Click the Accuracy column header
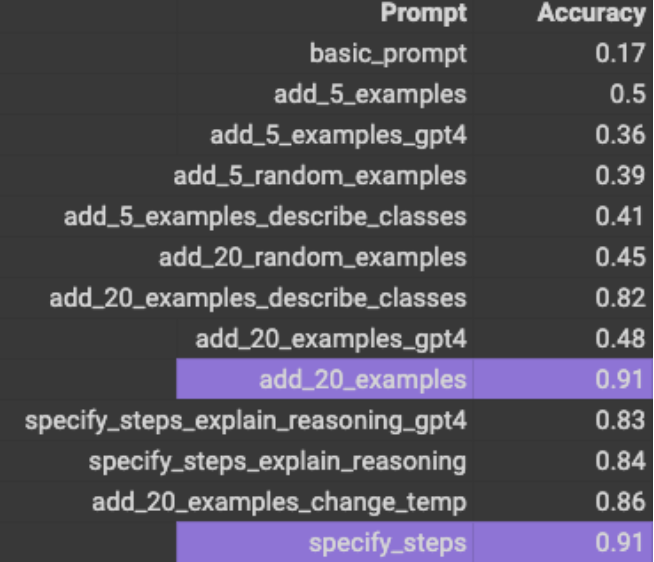The width and height of the screenshot is (654, 562). coord(591,14)
